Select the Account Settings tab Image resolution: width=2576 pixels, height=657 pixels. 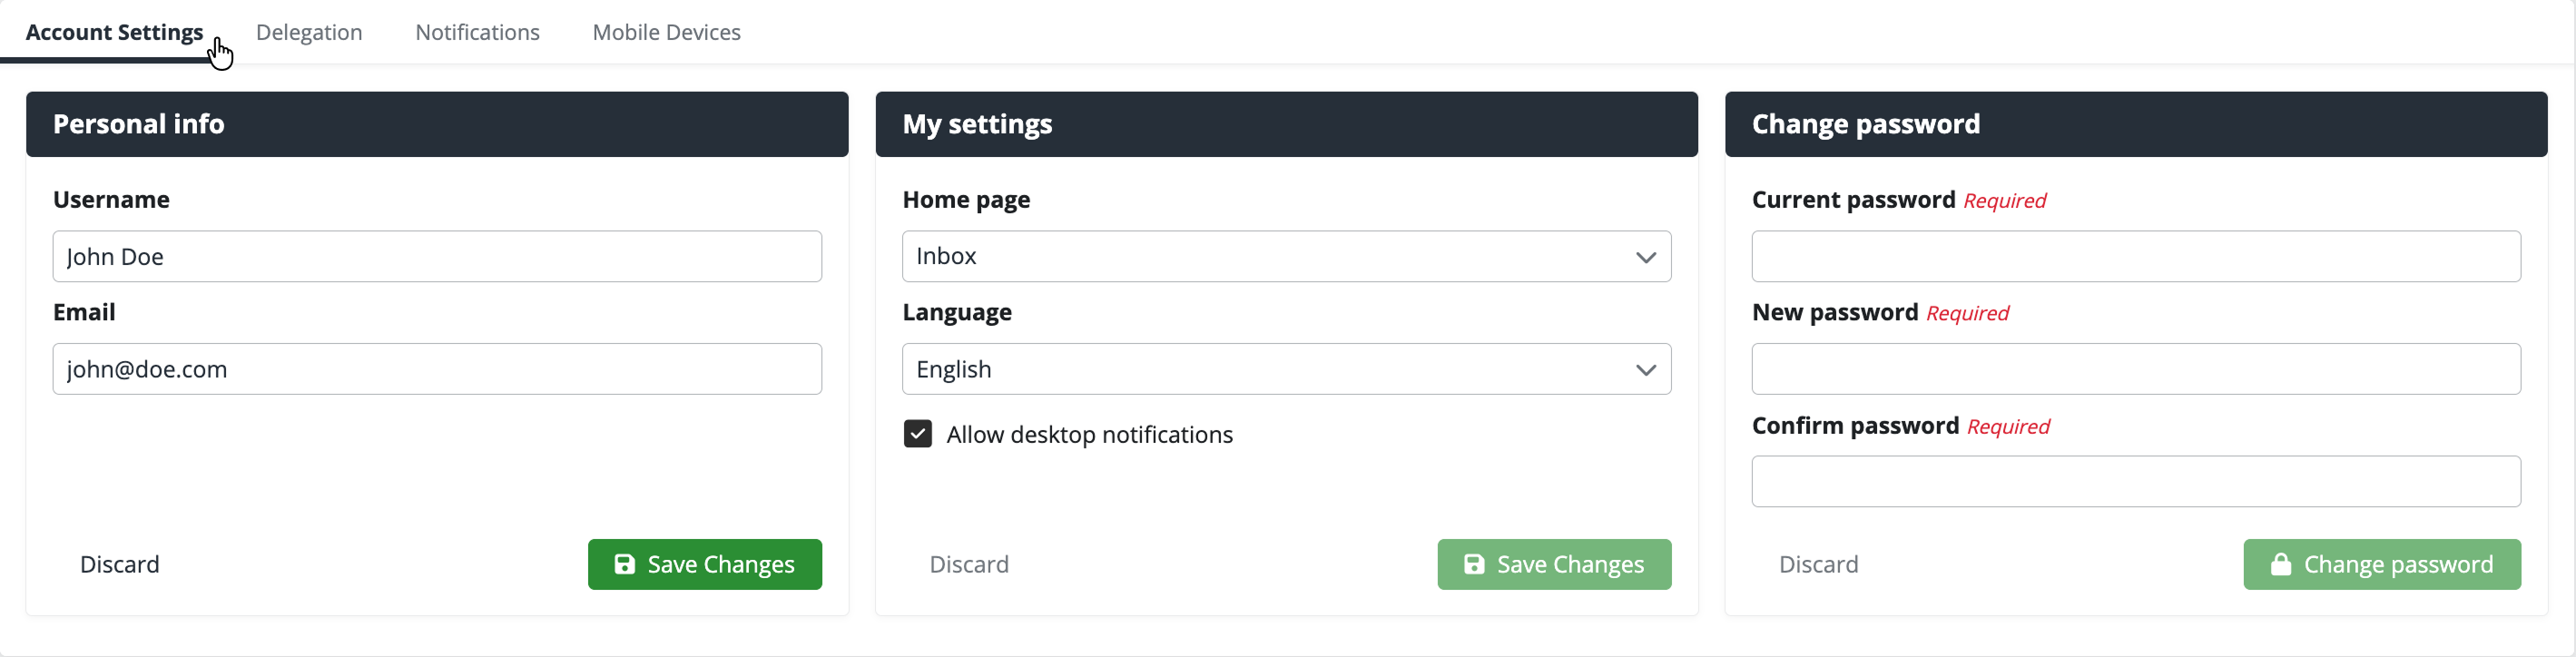[114, 32]
